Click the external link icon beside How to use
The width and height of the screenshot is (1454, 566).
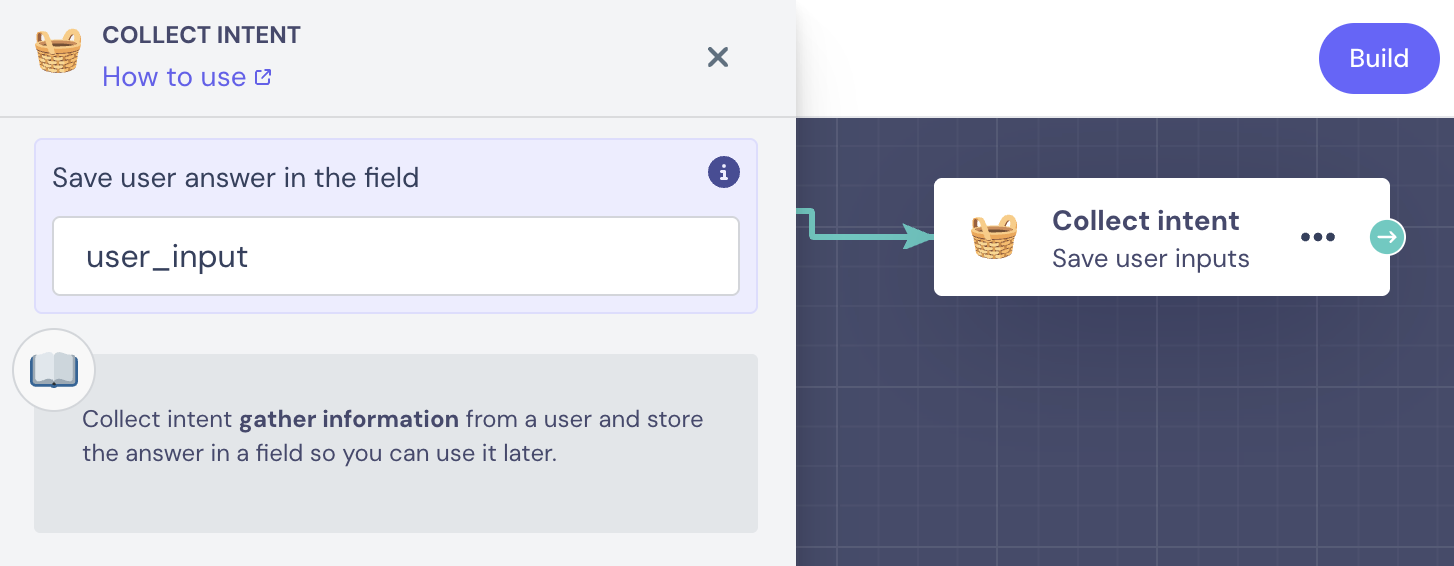pyautogui.click(x=263, y=77)
